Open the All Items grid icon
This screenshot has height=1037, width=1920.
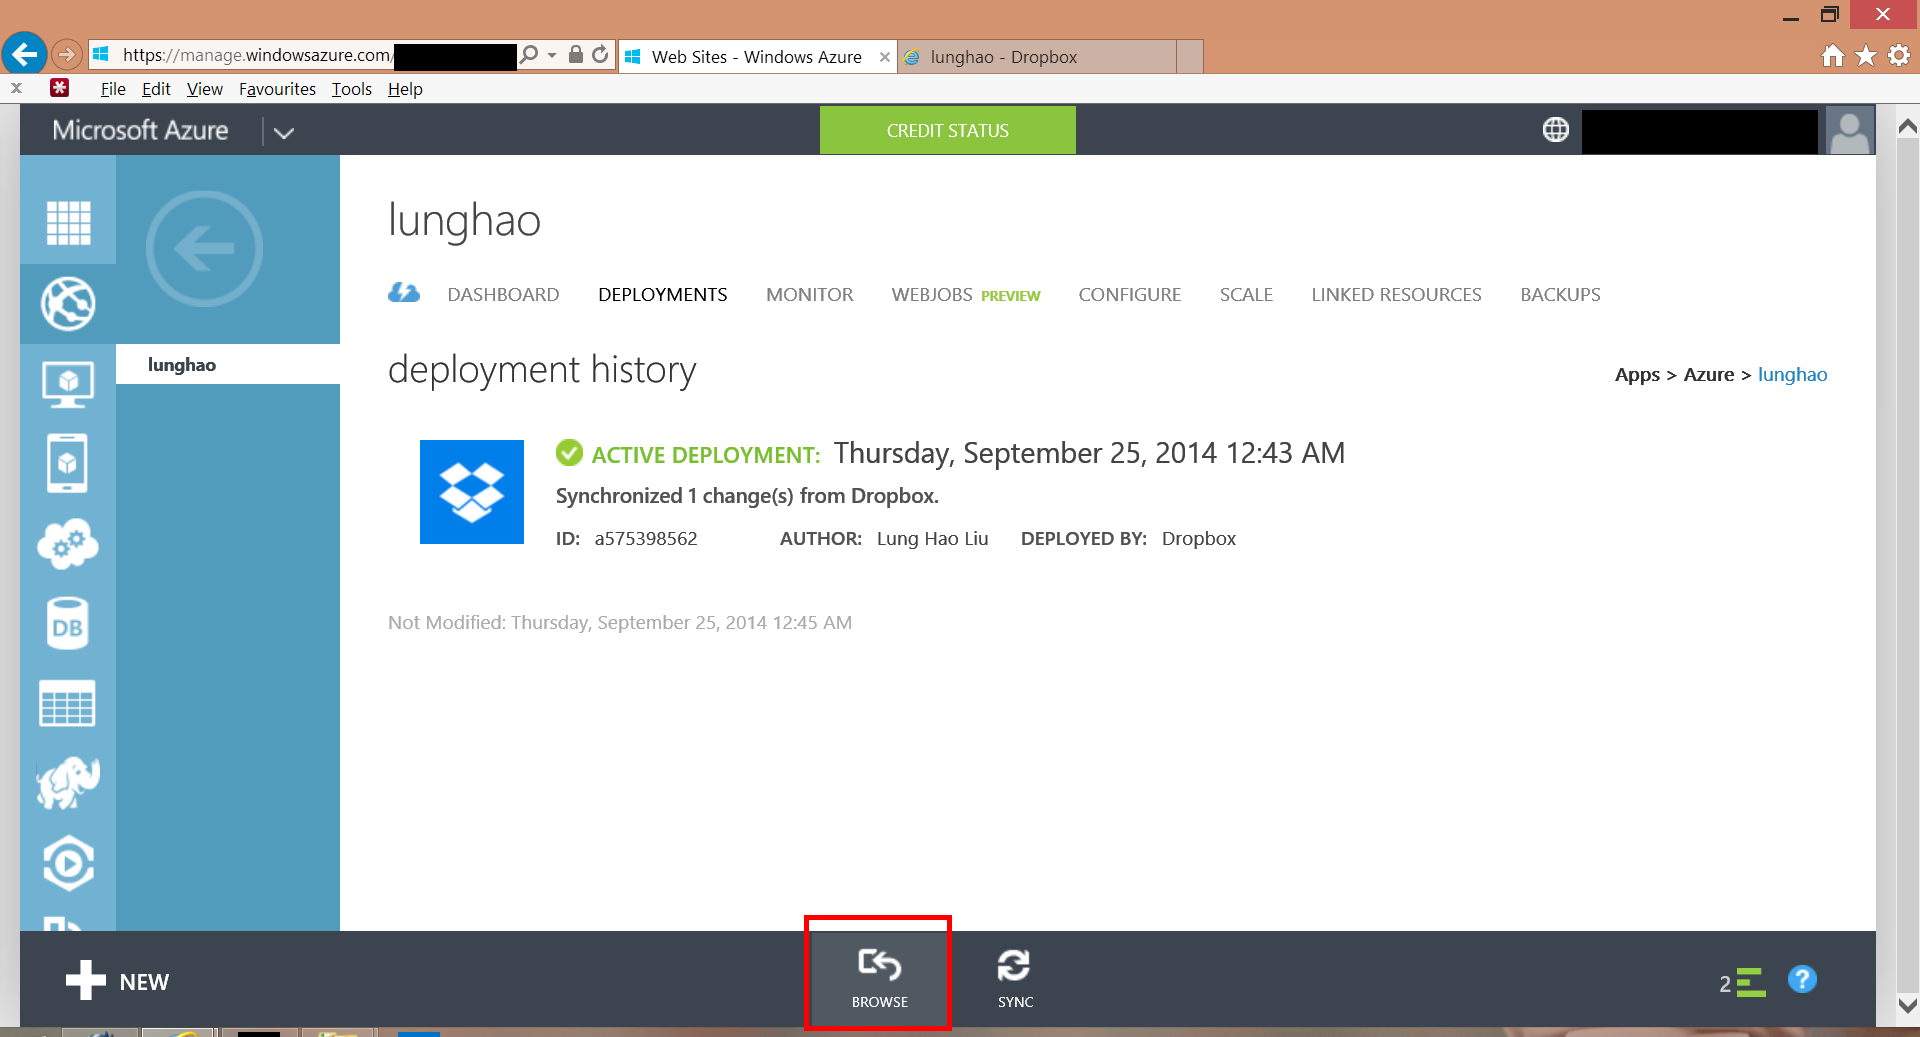tap(68, 223)
